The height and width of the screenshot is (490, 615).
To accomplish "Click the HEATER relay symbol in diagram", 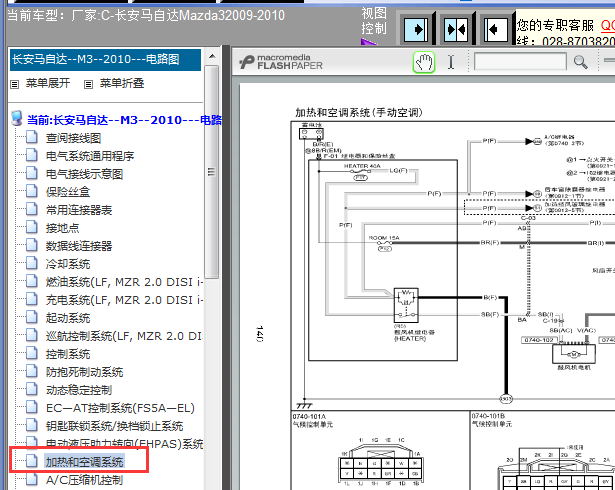I will tap(406, 306).
